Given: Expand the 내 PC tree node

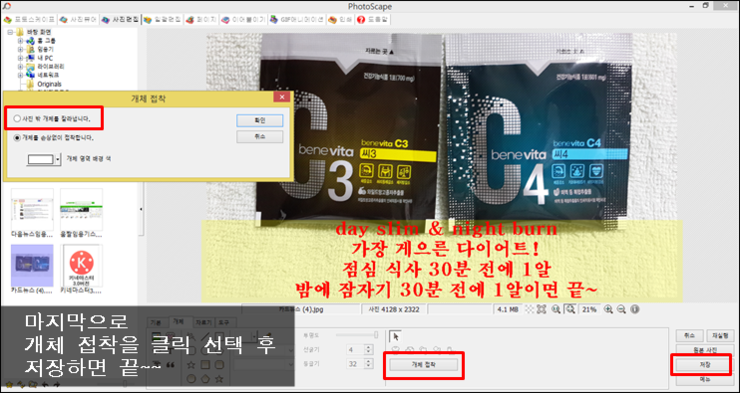Looking at the screenshot, I should point(20,58).
